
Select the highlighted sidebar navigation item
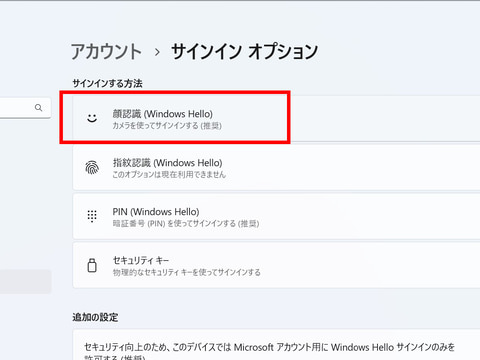tap(25, 282)
